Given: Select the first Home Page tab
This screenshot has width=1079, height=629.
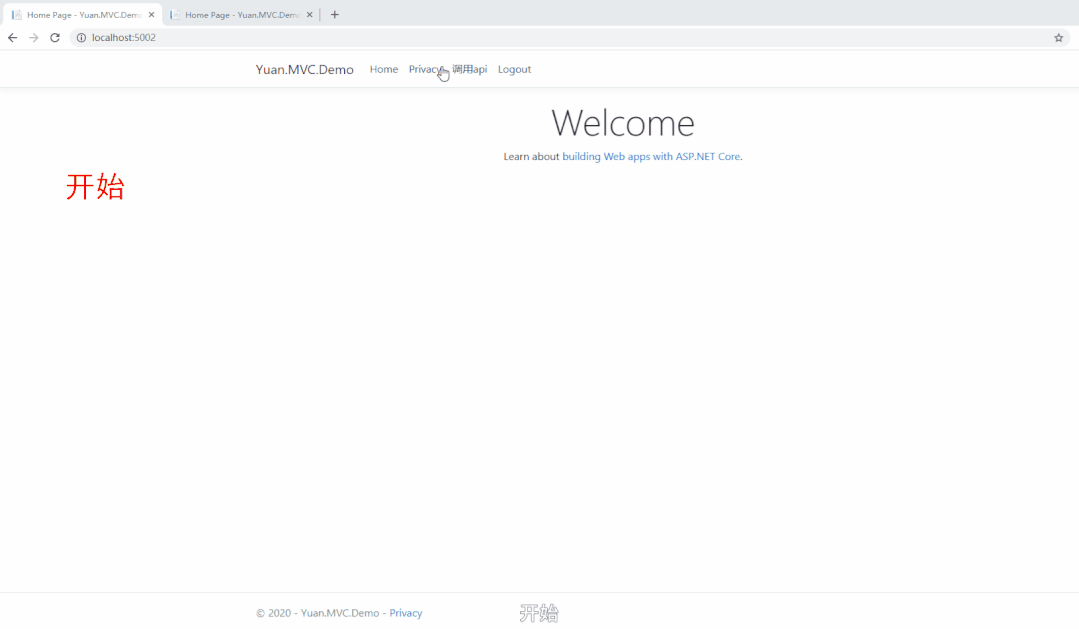Looking at the screenshot, I should 82,15.
